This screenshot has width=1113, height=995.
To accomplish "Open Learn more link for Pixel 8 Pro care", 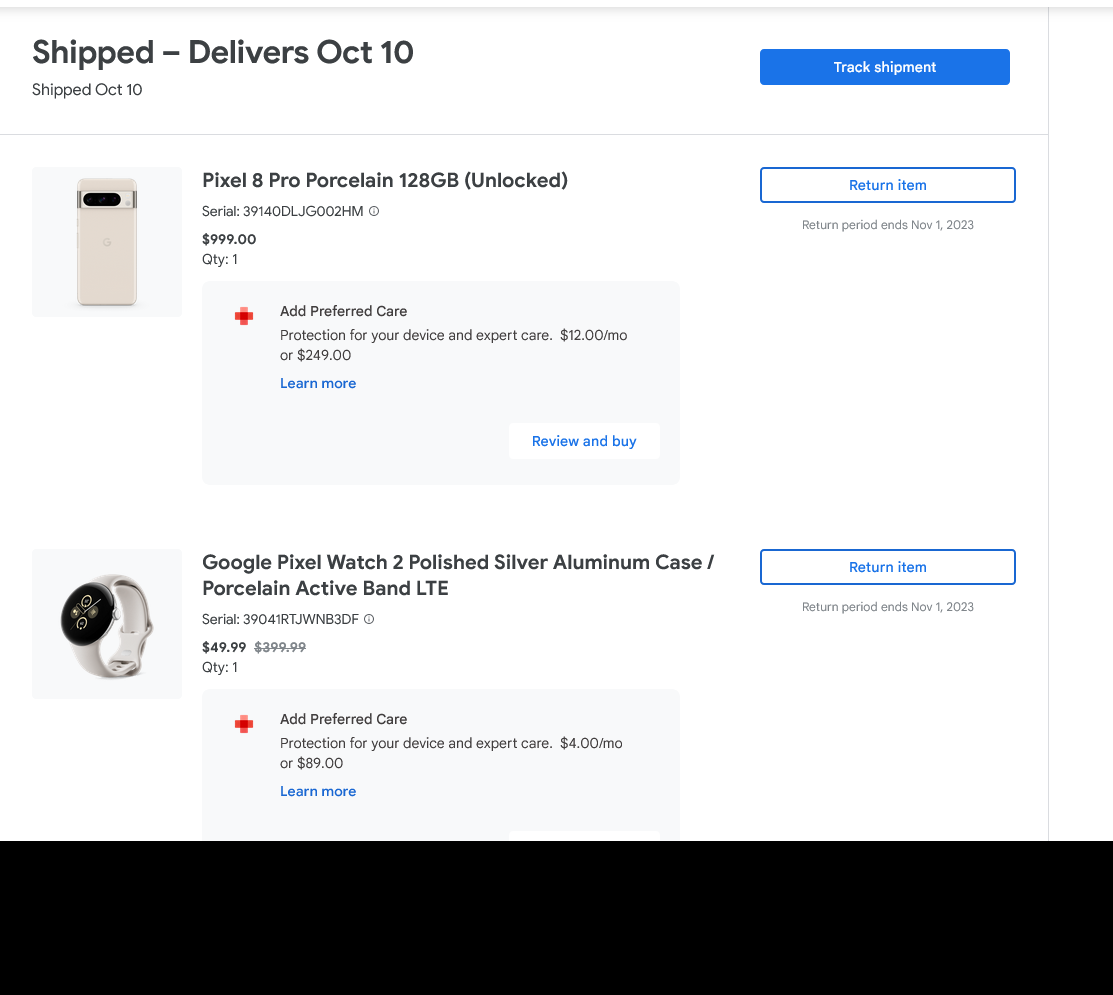I will (x=318, y=383).
